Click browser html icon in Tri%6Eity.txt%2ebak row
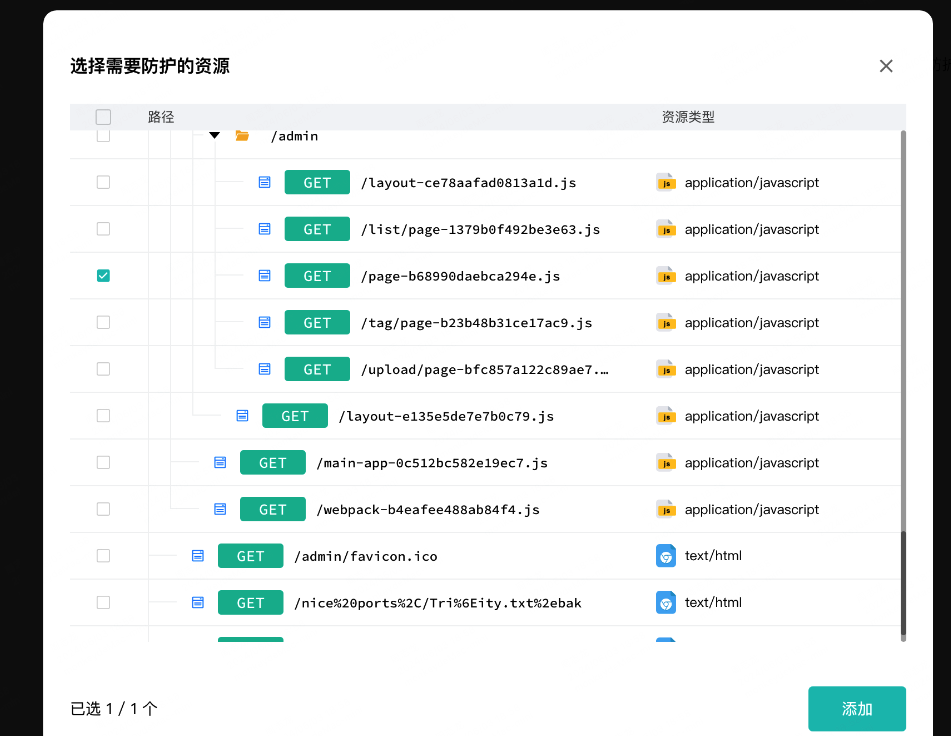Screen dimensions: 951x736 [666, 602]
